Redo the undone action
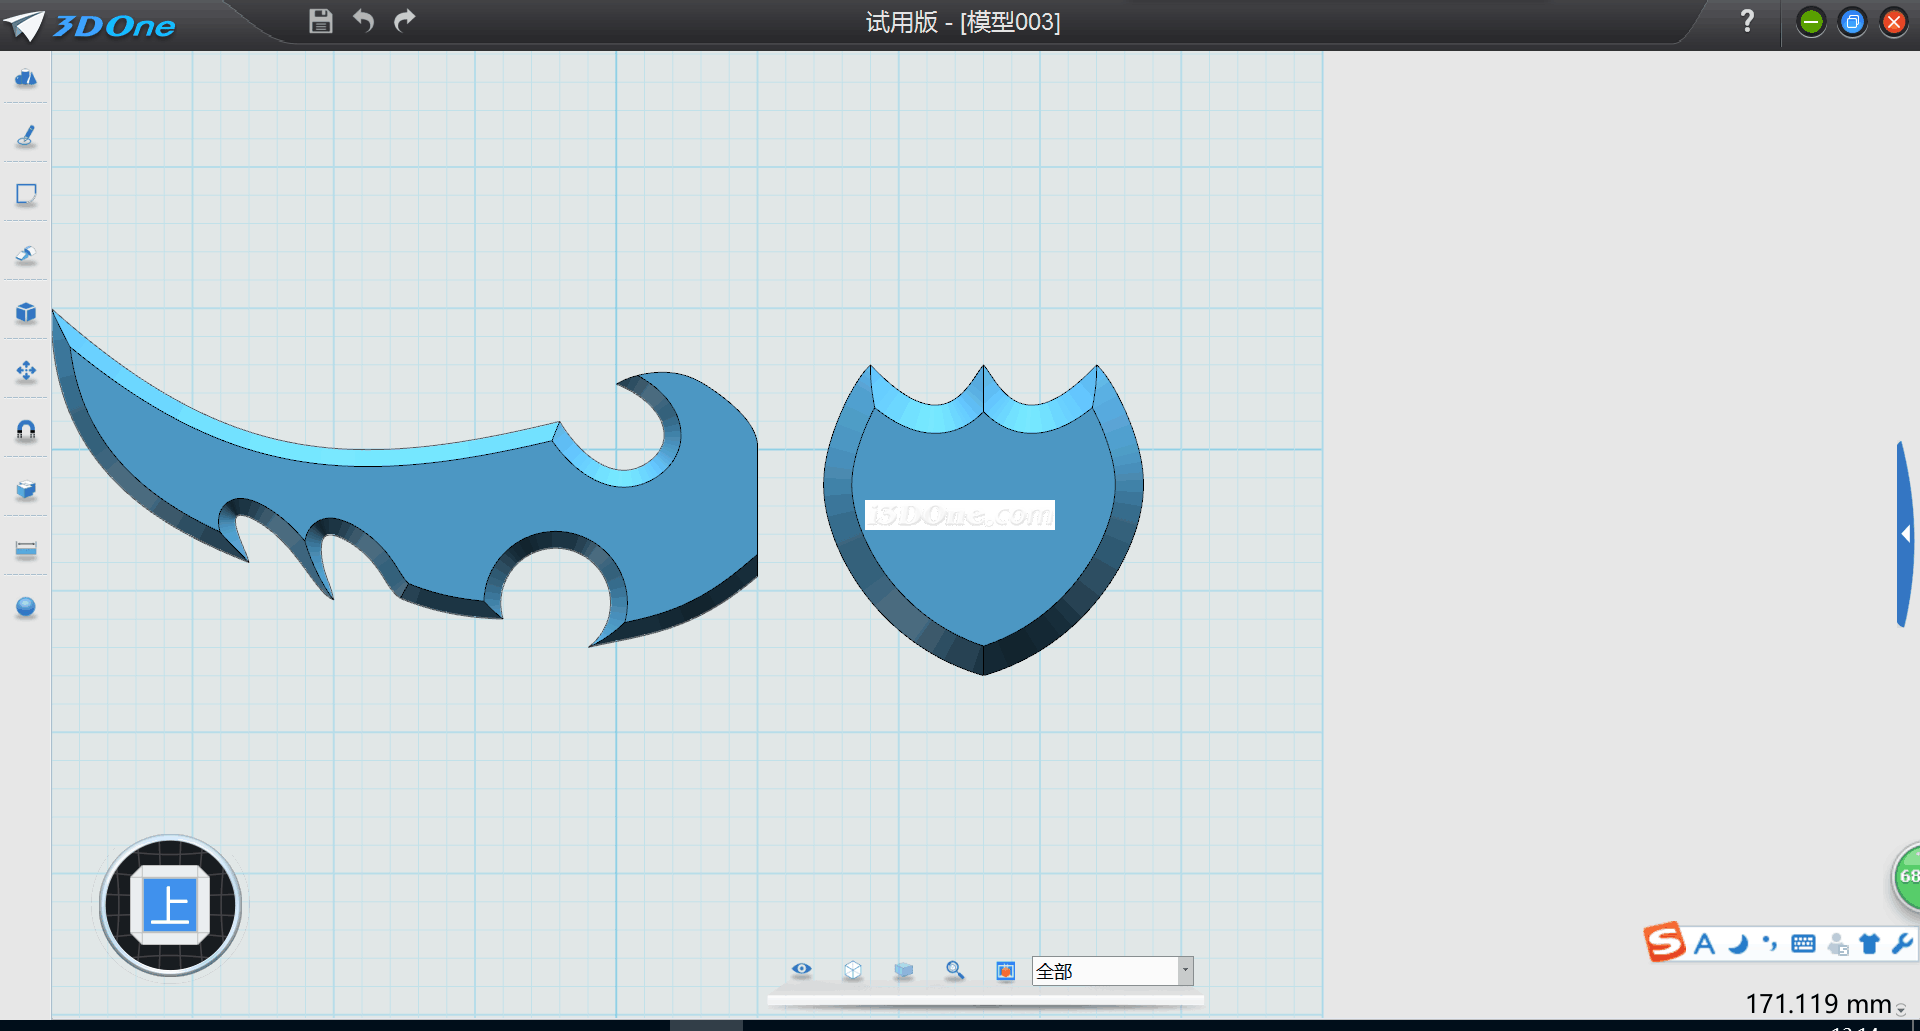Image resolution: width=1920 pixels, height=1031 pixels. point(405,21)
